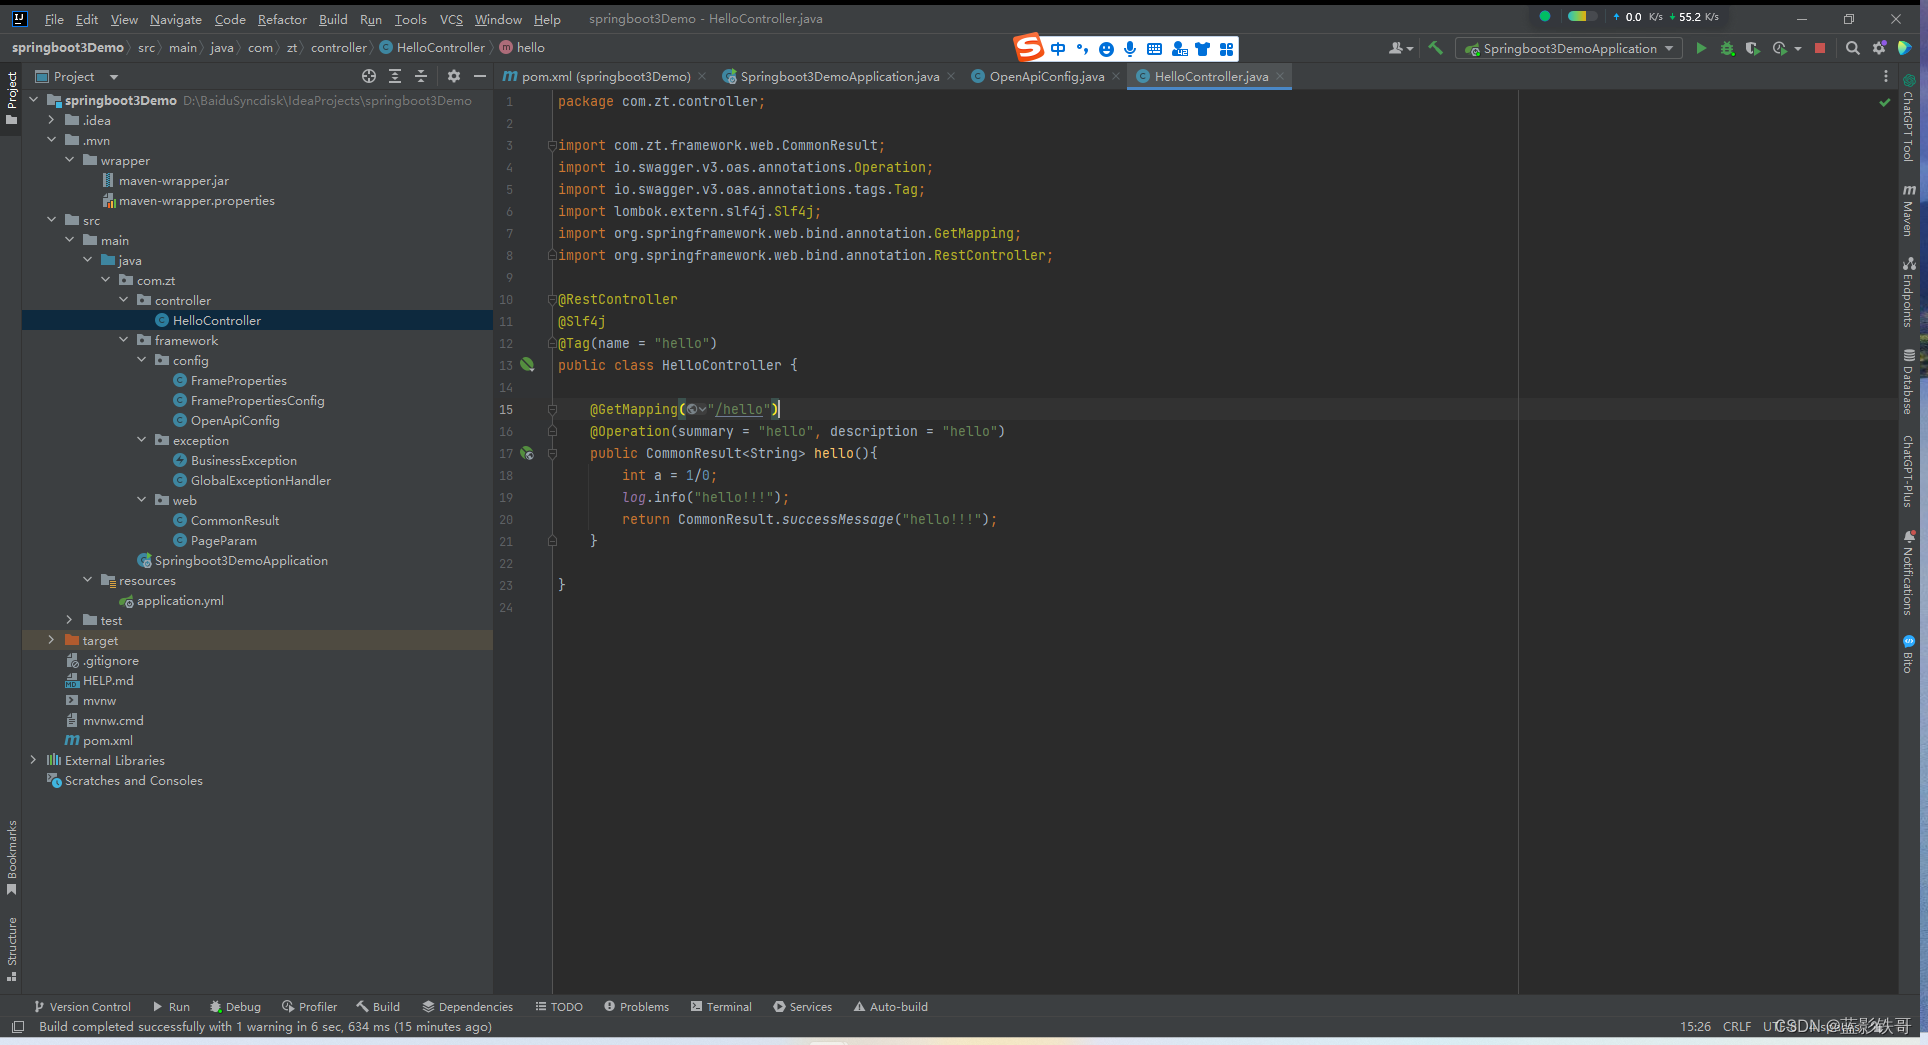
Task: Expand the target folder
Action: [52, 640]
